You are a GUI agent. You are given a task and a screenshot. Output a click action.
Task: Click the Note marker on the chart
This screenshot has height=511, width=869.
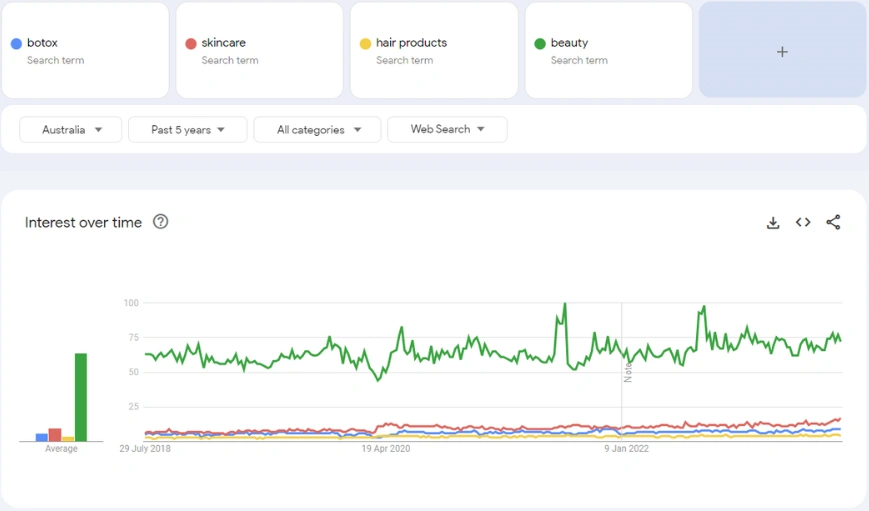pos(627,372)
